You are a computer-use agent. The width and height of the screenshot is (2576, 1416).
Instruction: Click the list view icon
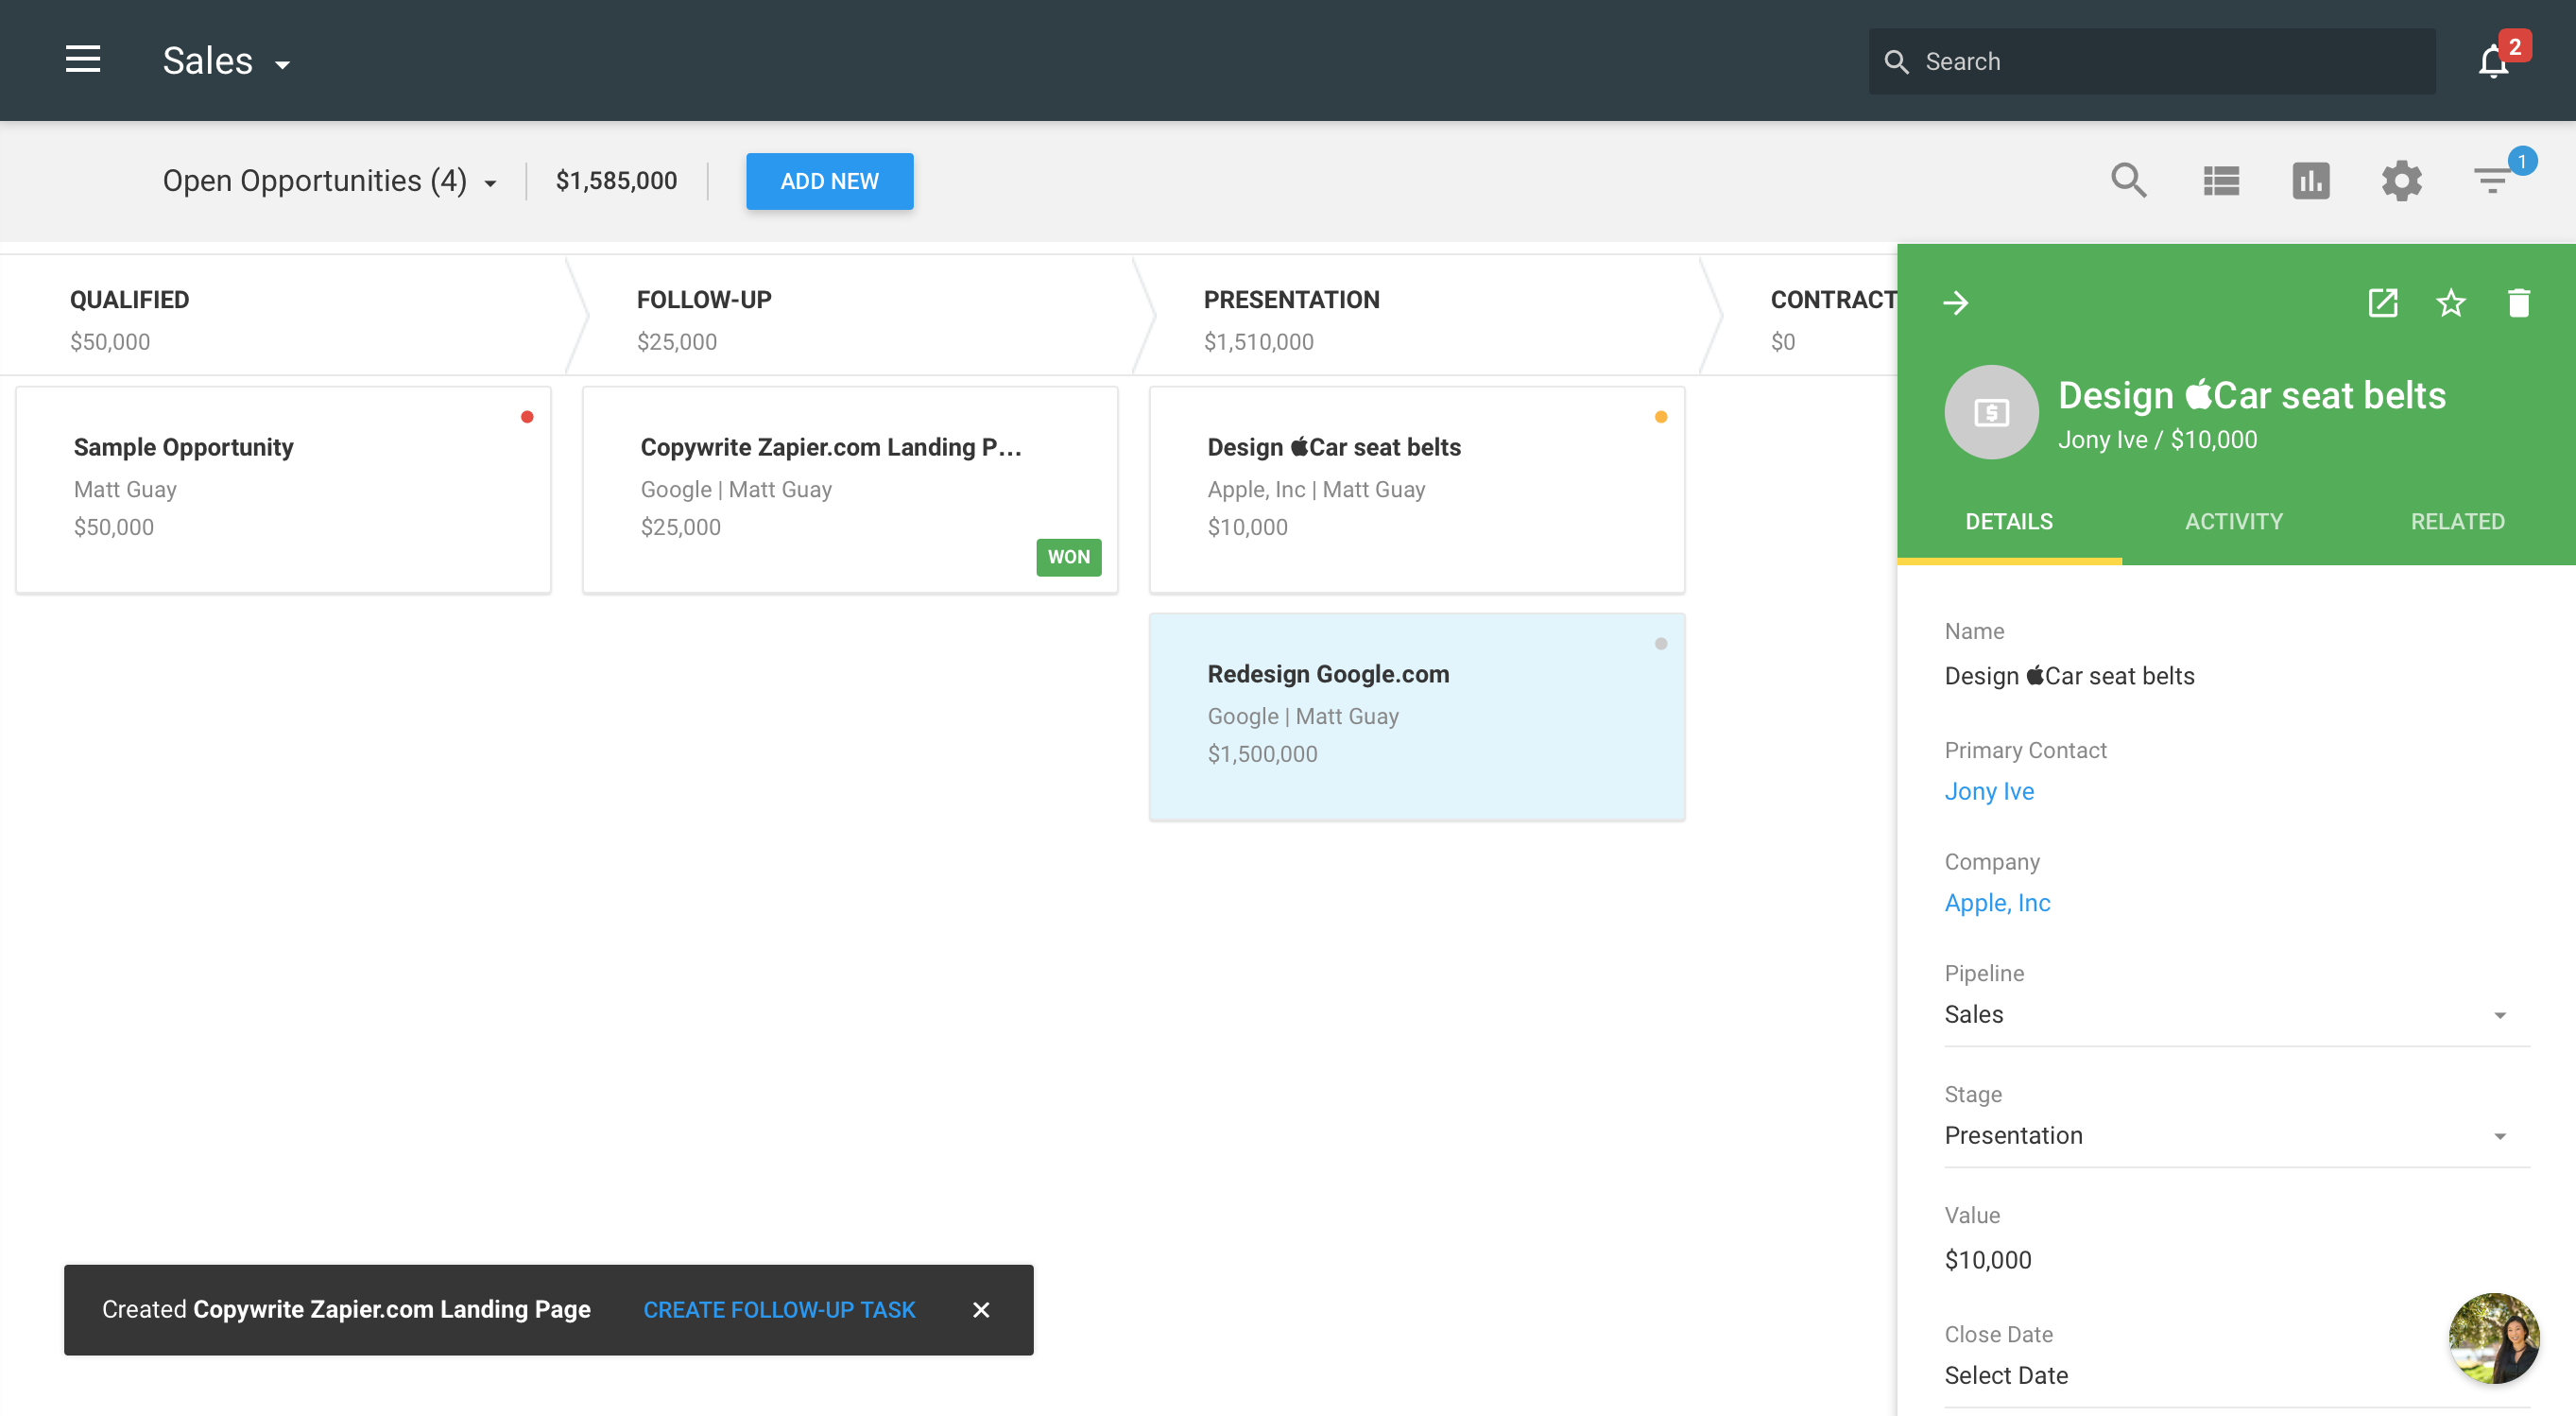tap(2221, 180)
